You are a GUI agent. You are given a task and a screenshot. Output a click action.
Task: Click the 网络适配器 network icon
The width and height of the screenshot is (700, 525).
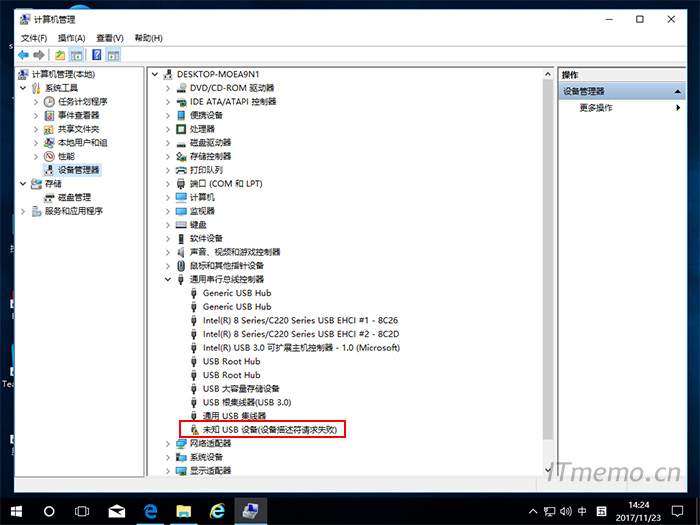point(181,443)
